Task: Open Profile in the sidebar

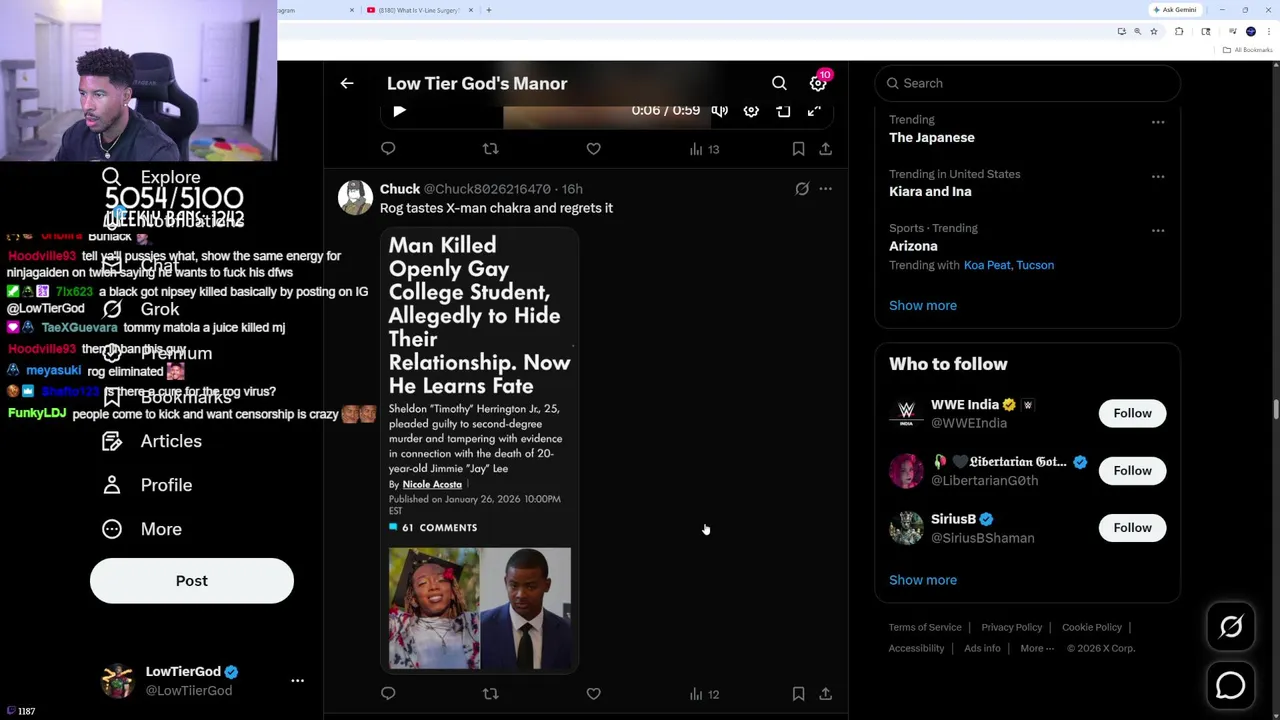Action: tap(148, 485)
